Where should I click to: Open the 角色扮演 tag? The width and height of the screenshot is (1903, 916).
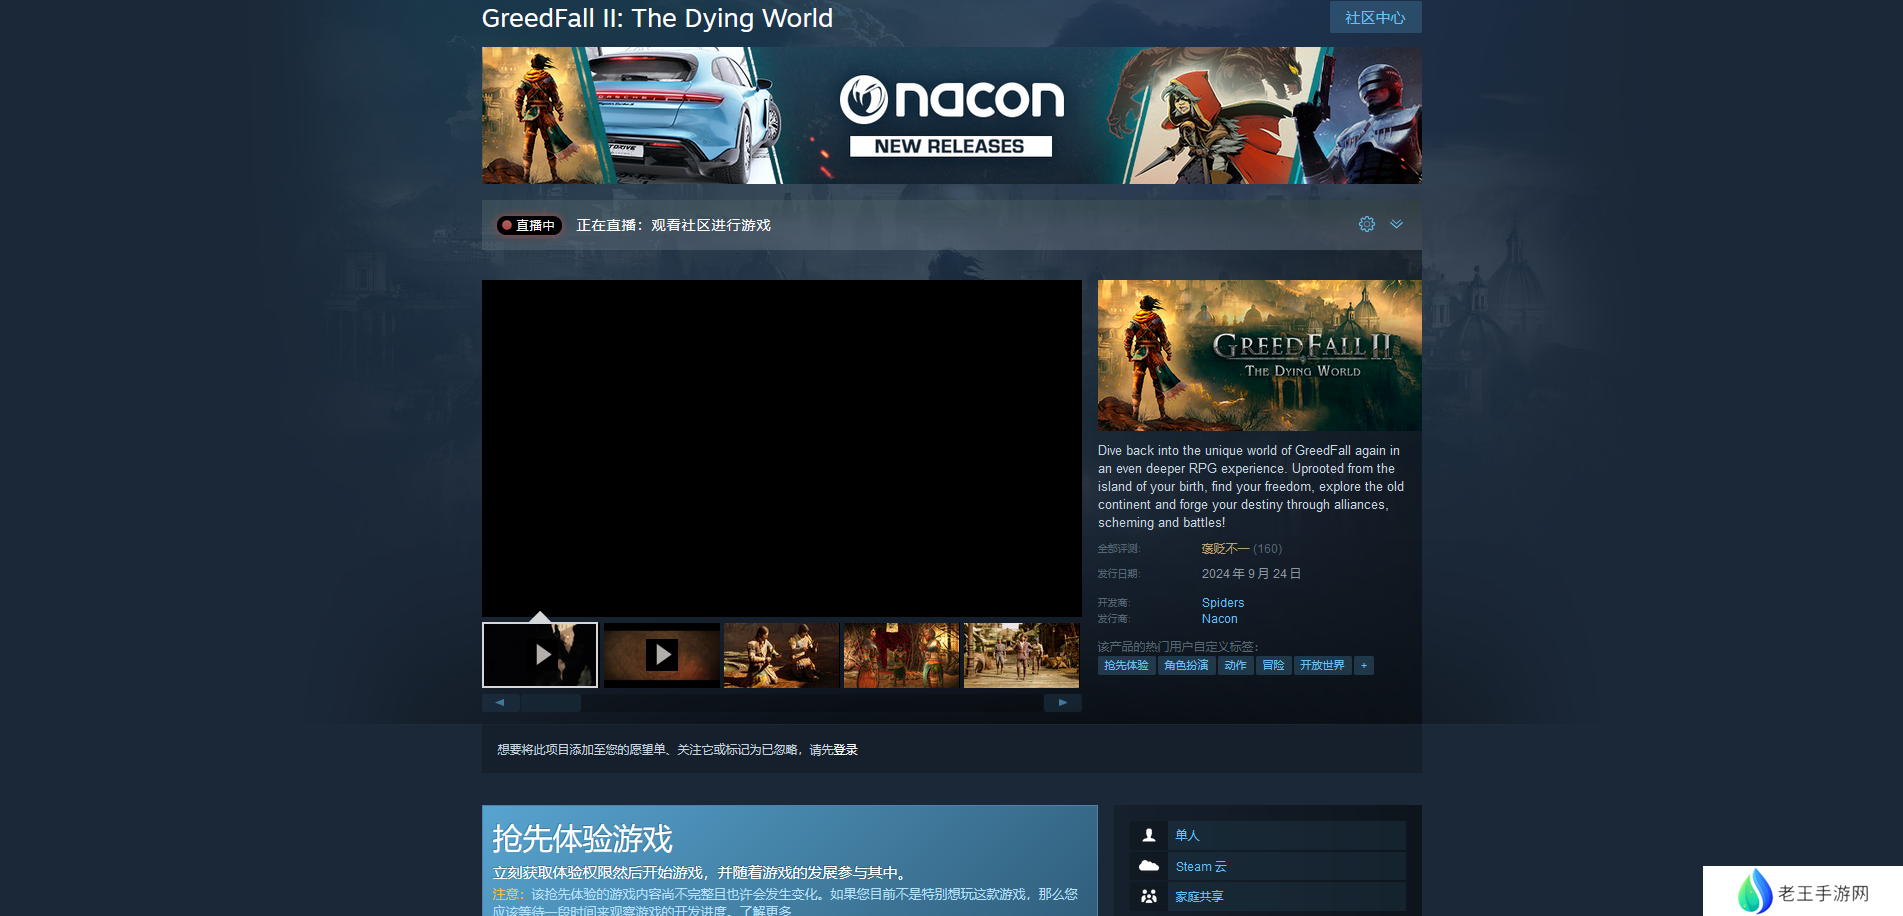(1186, 666)
